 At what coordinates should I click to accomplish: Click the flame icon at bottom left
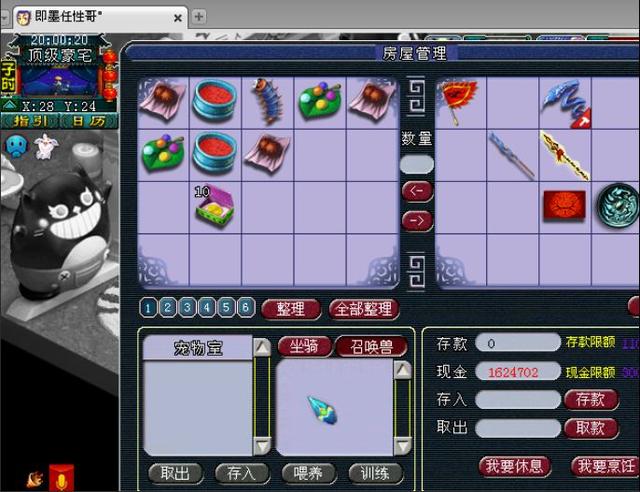pyautogui.click(x=35, y=479)
